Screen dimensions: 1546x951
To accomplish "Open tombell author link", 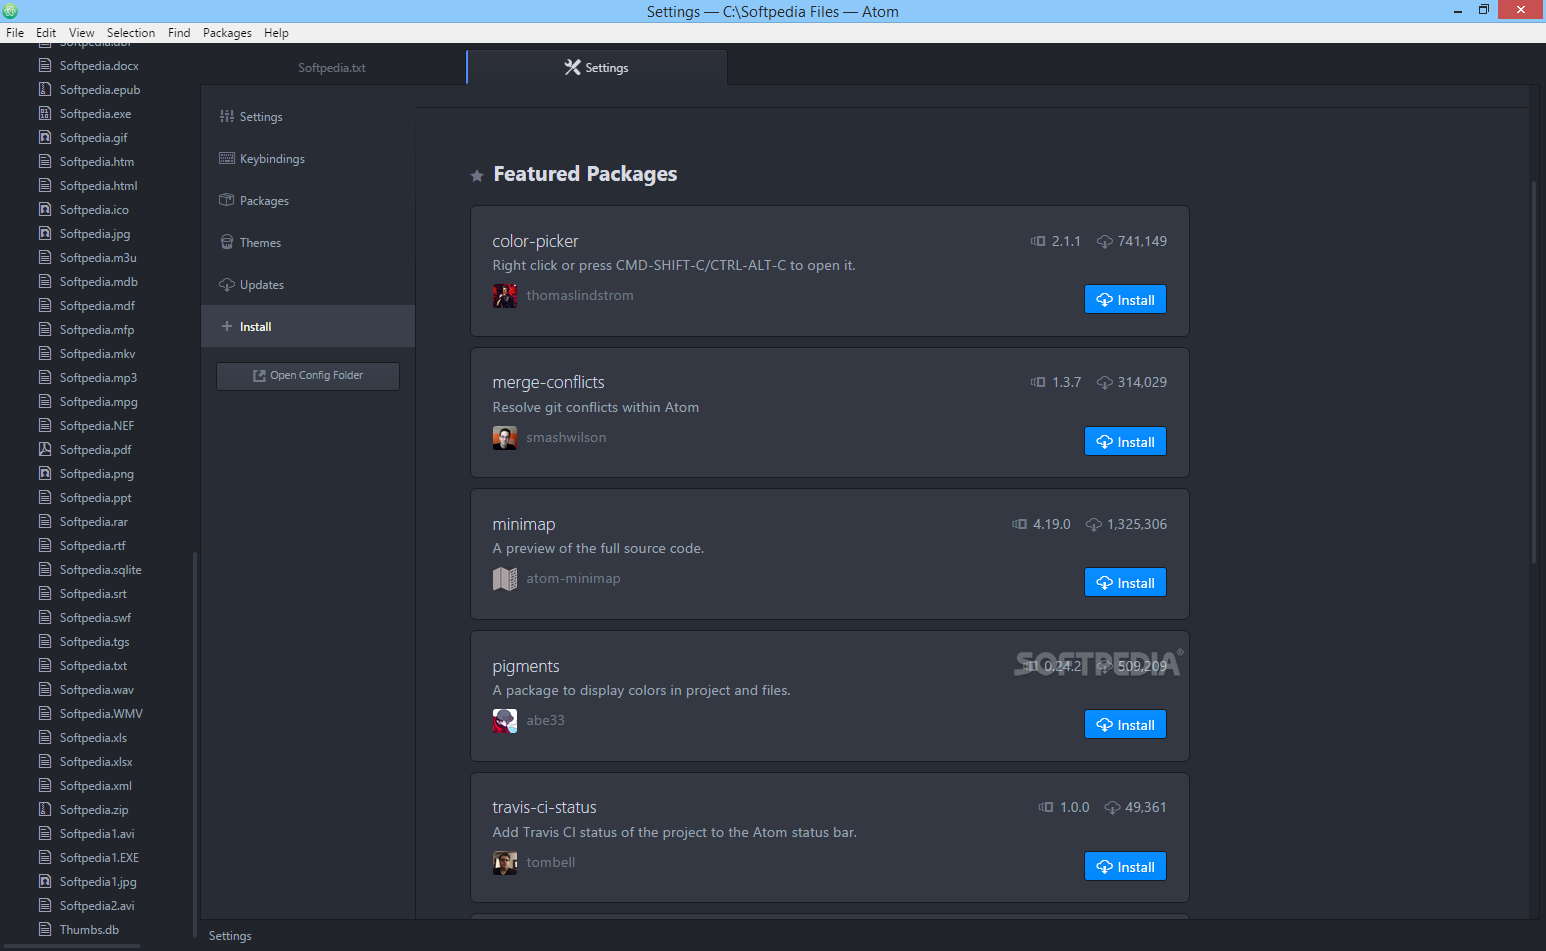I will (551, 863).
